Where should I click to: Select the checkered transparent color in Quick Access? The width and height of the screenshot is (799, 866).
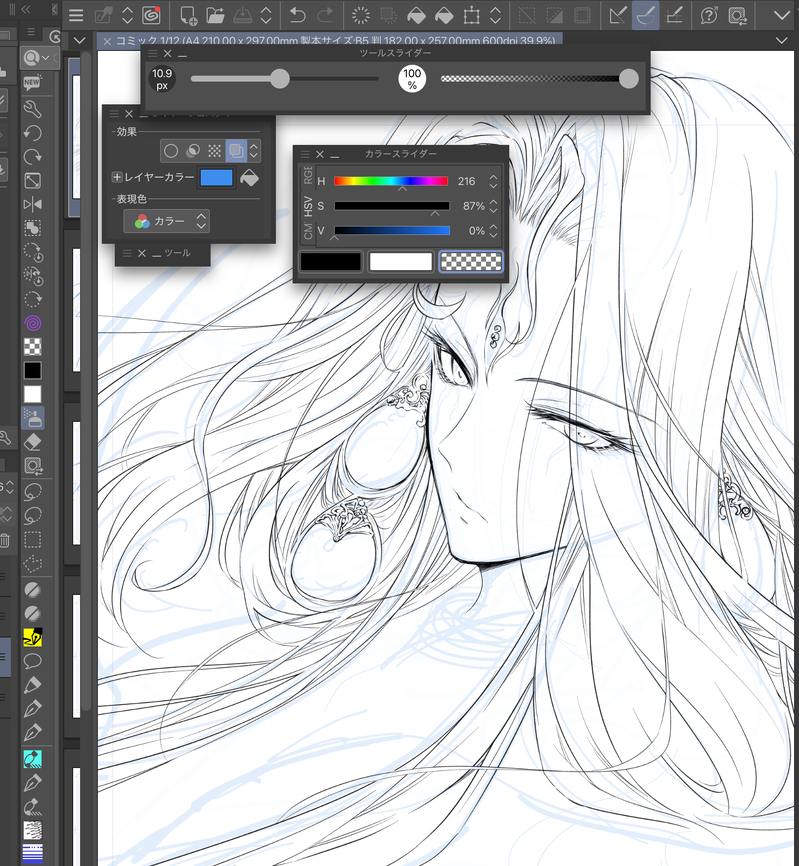(33, 347)
